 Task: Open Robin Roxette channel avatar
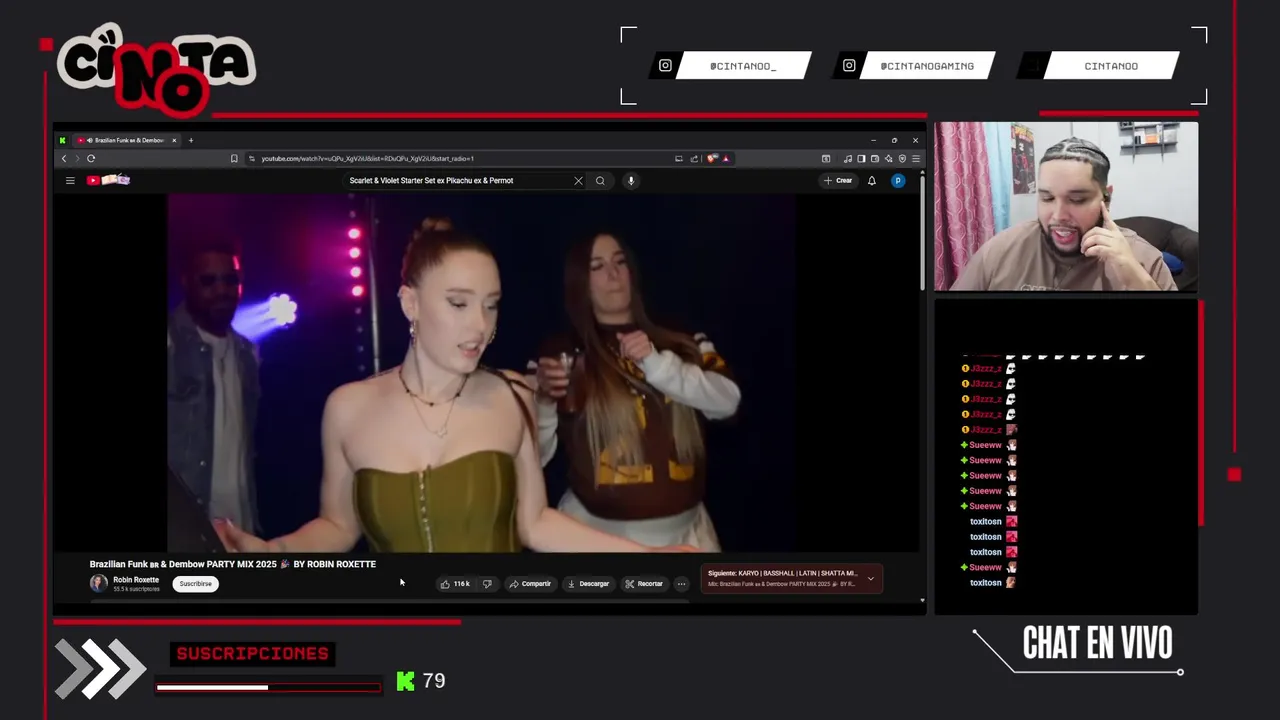coord(98,583)
